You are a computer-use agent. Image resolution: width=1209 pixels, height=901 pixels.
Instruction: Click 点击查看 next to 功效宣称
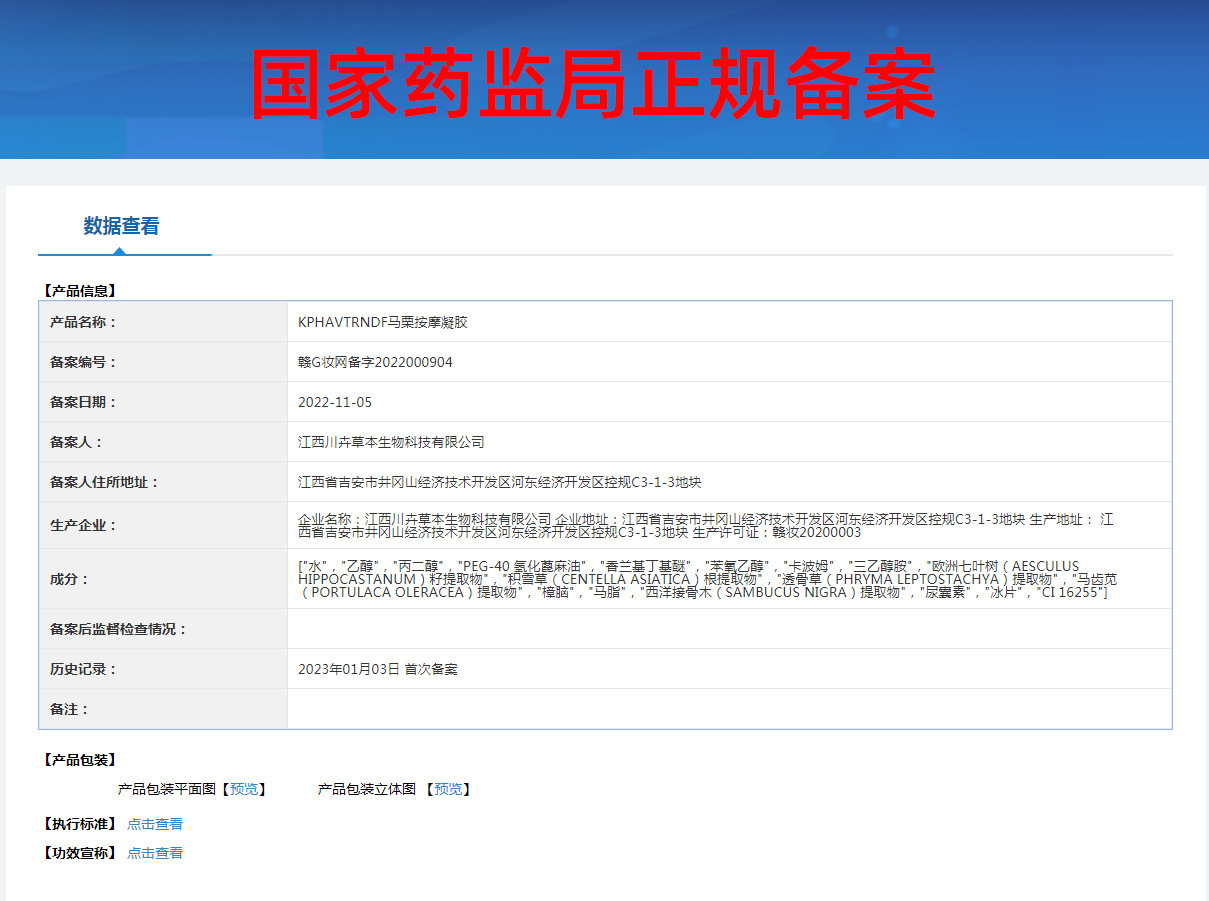click(x=154, y=852)
